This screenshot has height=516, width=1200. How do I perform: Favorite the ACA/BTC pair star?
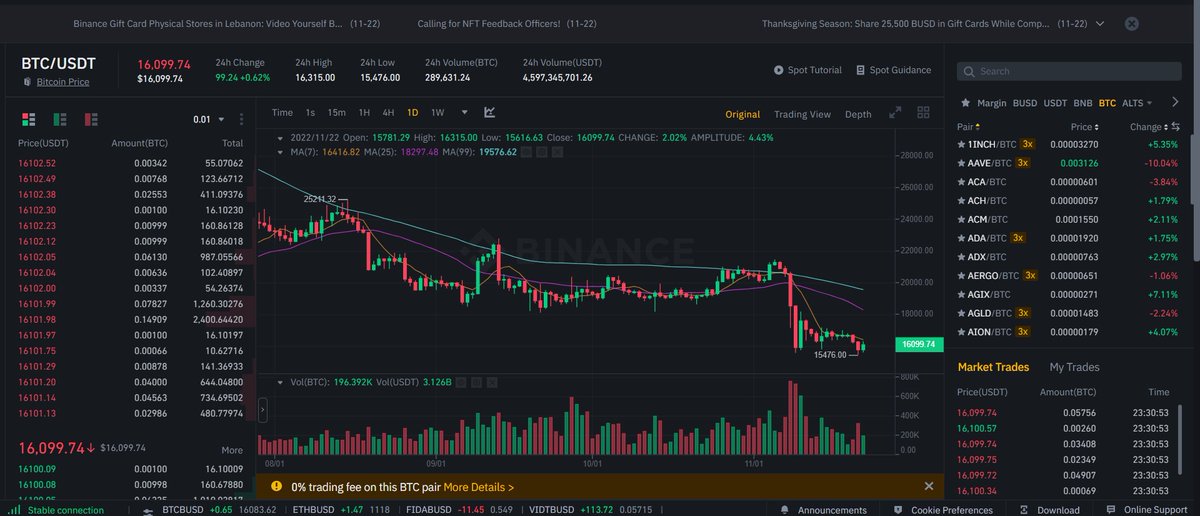(x=962, y=182)
